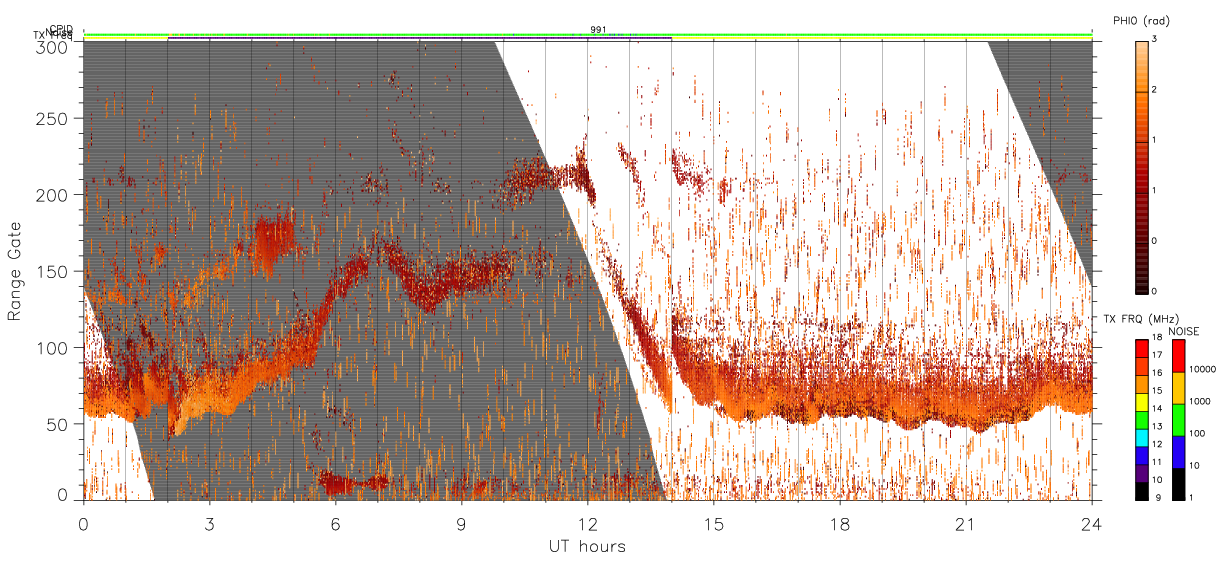
Task: Pick the green NOISE swatch between 100 and 1000
Action: point(1178,419)
